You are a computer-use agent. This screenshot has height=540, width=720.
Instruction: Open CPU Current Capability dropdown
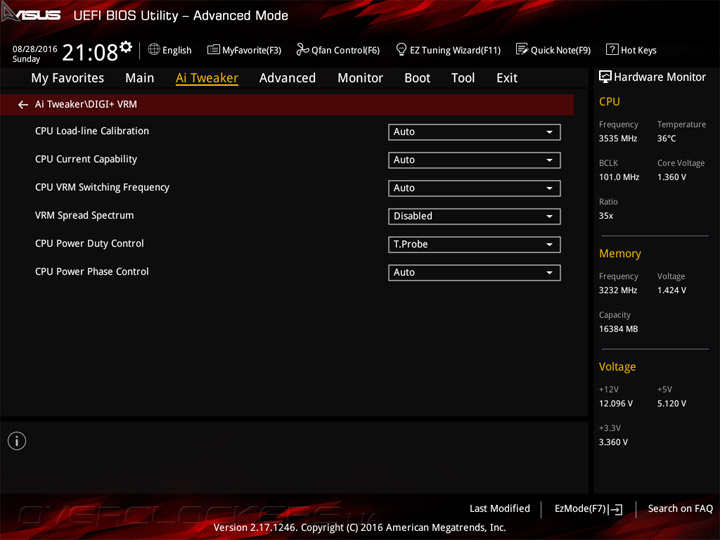click(474, 160)
